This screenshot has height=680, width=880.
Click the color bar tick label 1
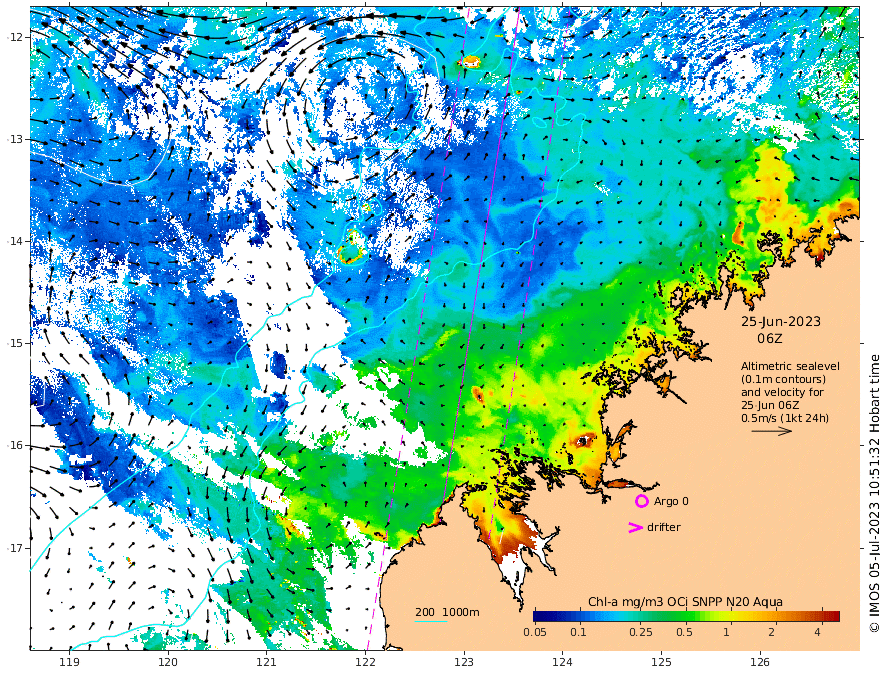point(726,632)
